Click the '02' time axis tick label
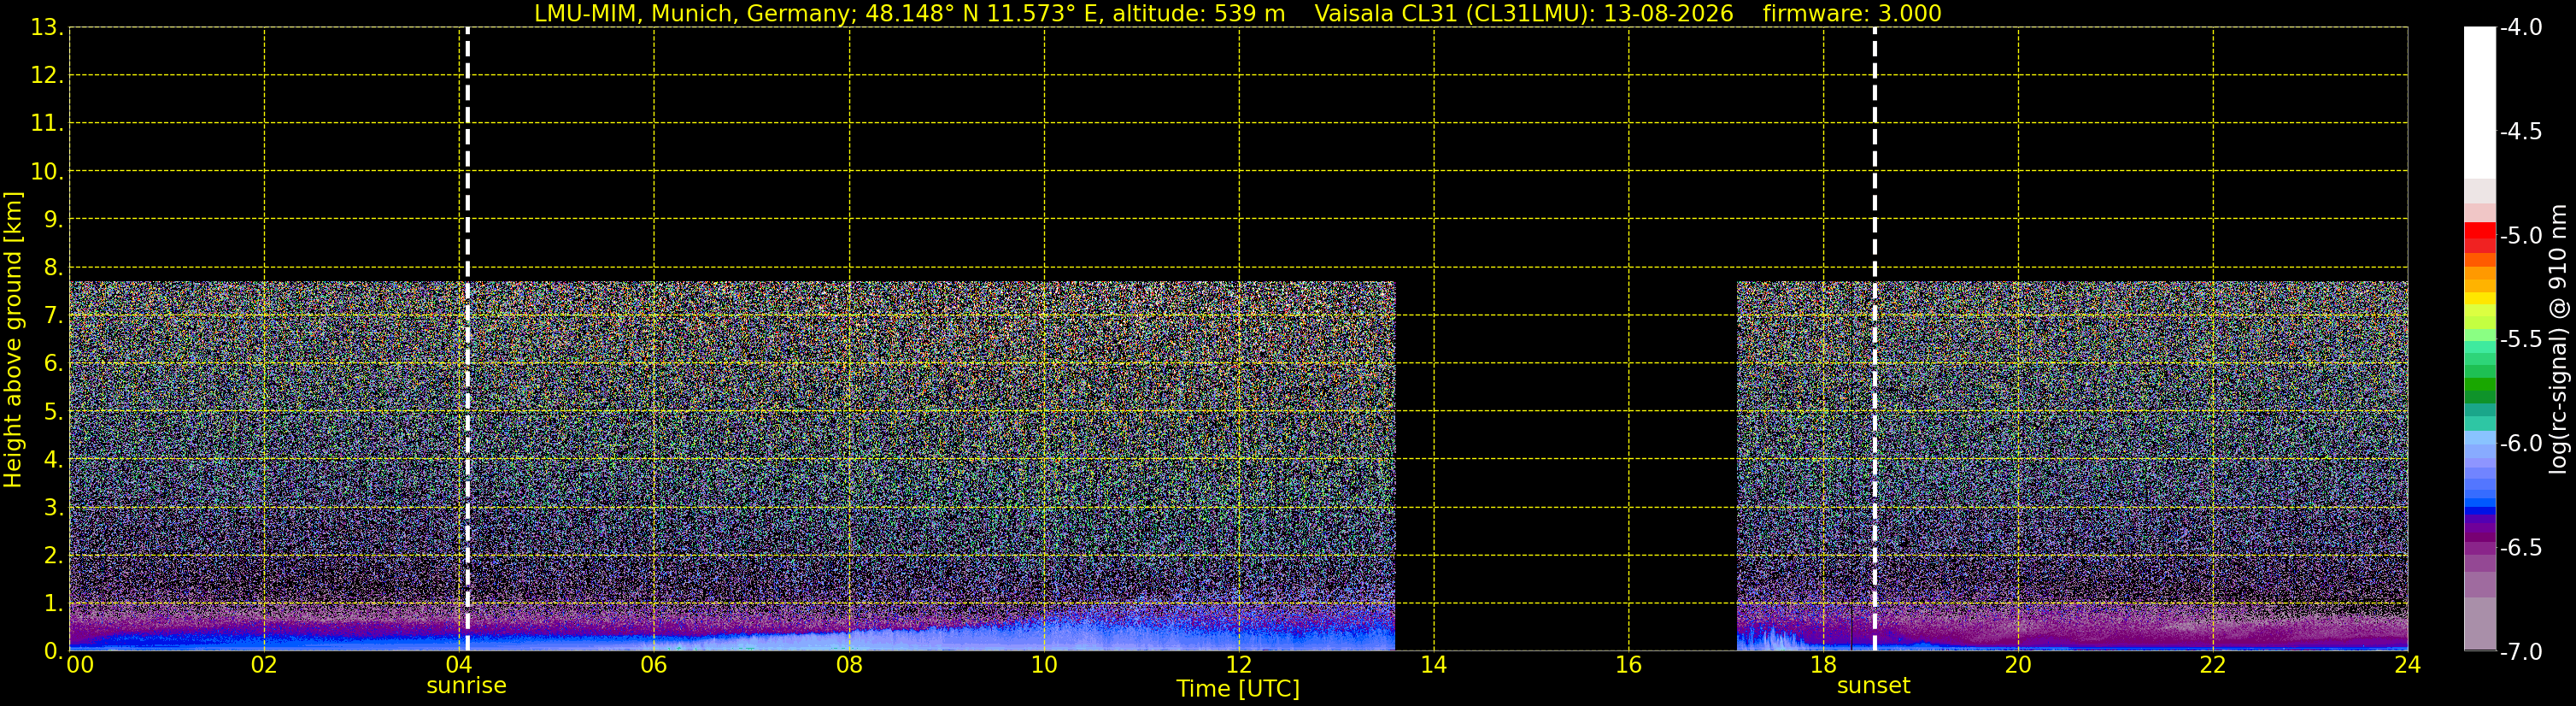Image resolution: width=2576 pixels, height=706 pixels. [264, 665]
